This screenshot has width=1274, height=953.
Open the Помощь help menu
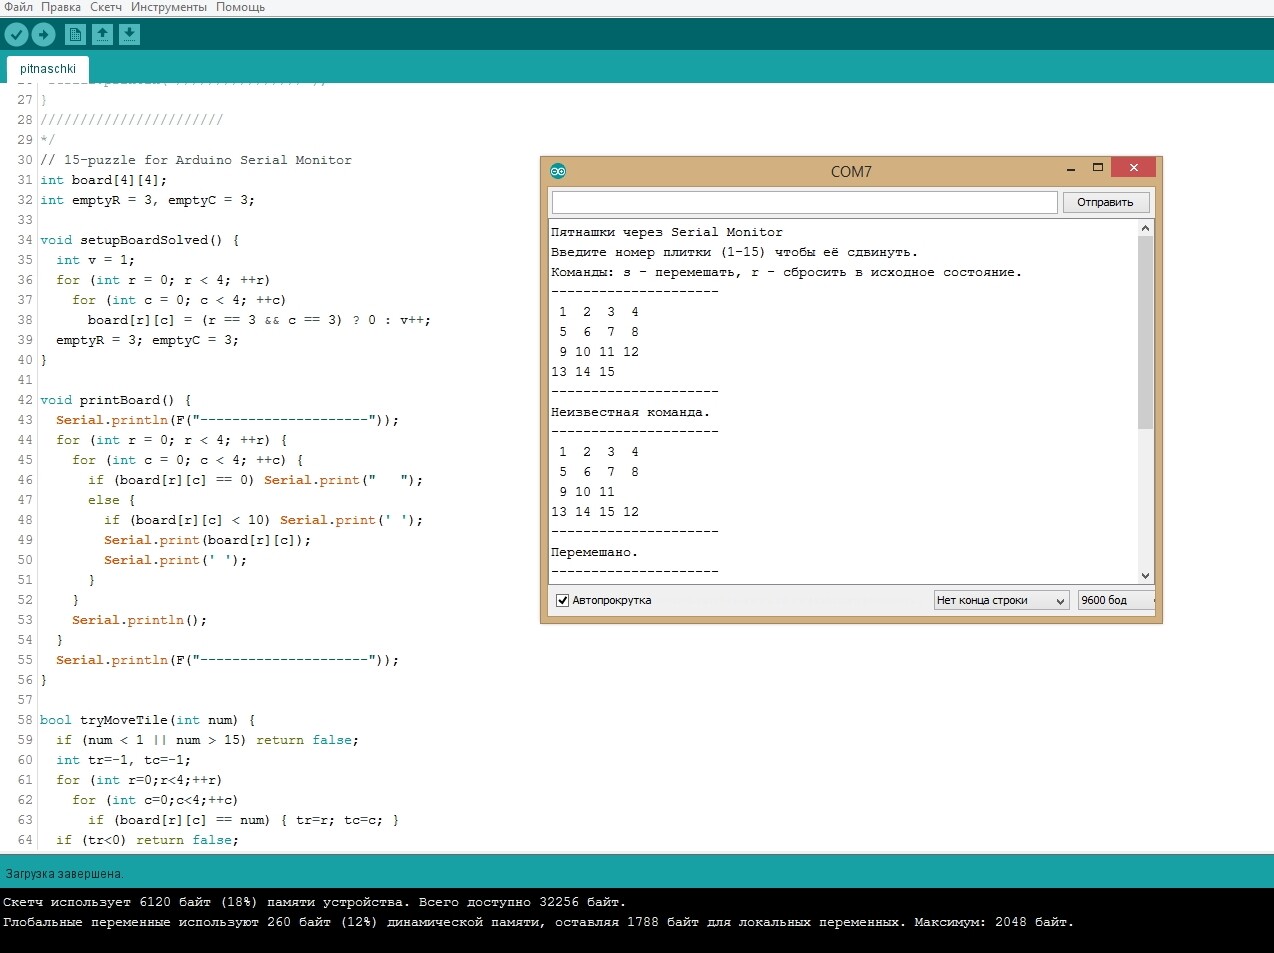point(240,7)
